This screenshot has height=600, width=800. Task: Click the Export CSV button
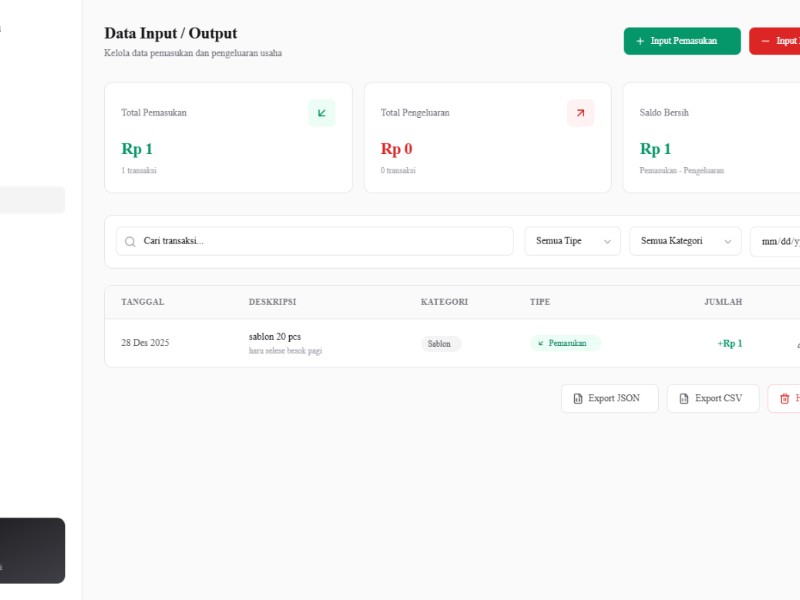[x=713, y=398]
